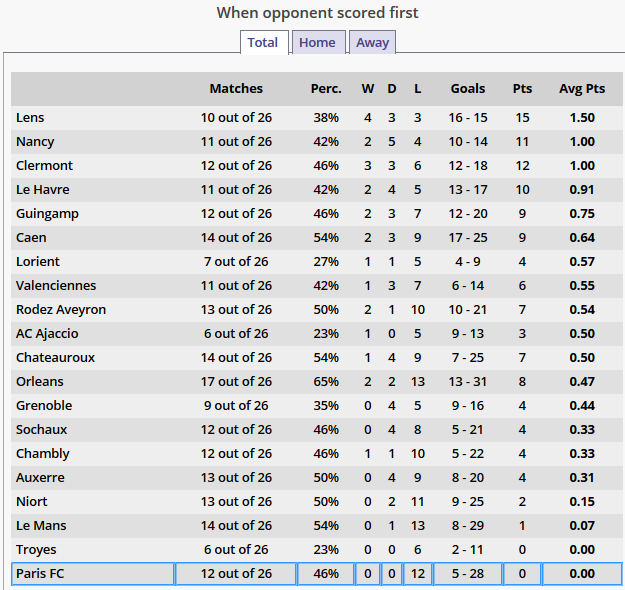The image size is (625, 590).
Task: Open the AC Ajaccio team link
Action: (x=47, y=334)
